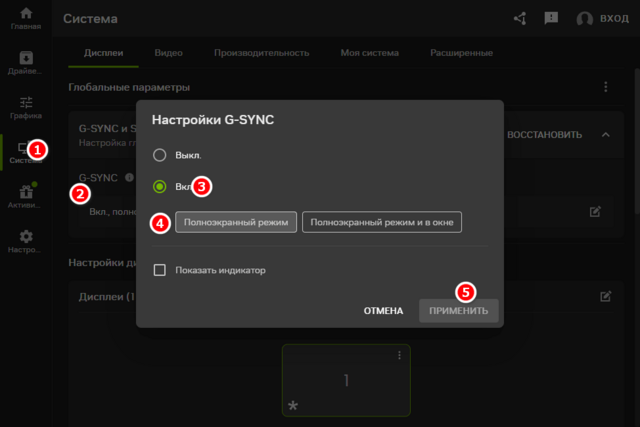Open the Графика sidebar section

(x=26, y=107)
